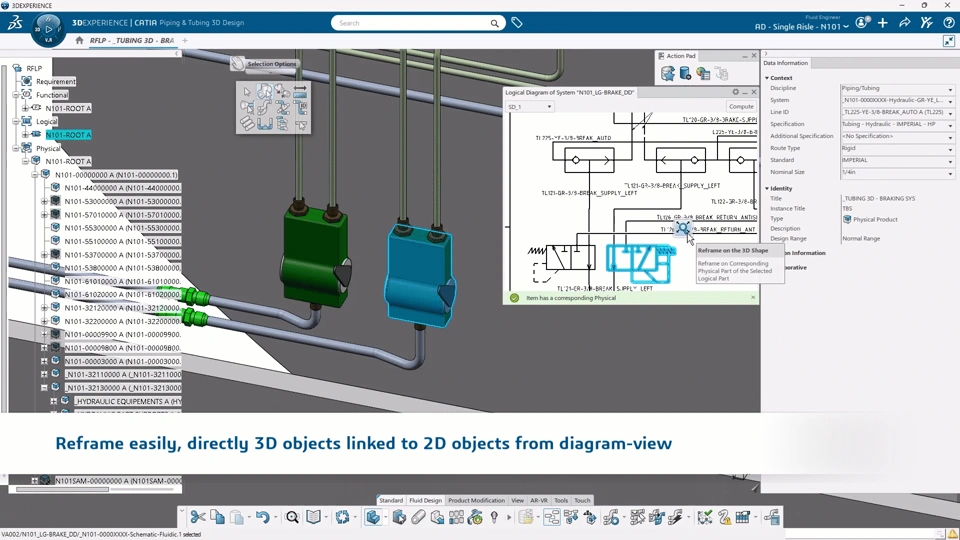The height and width of the screenshot is (540, 960).
Task: Open the user profile icon in top bar
Action: point(861,23)
